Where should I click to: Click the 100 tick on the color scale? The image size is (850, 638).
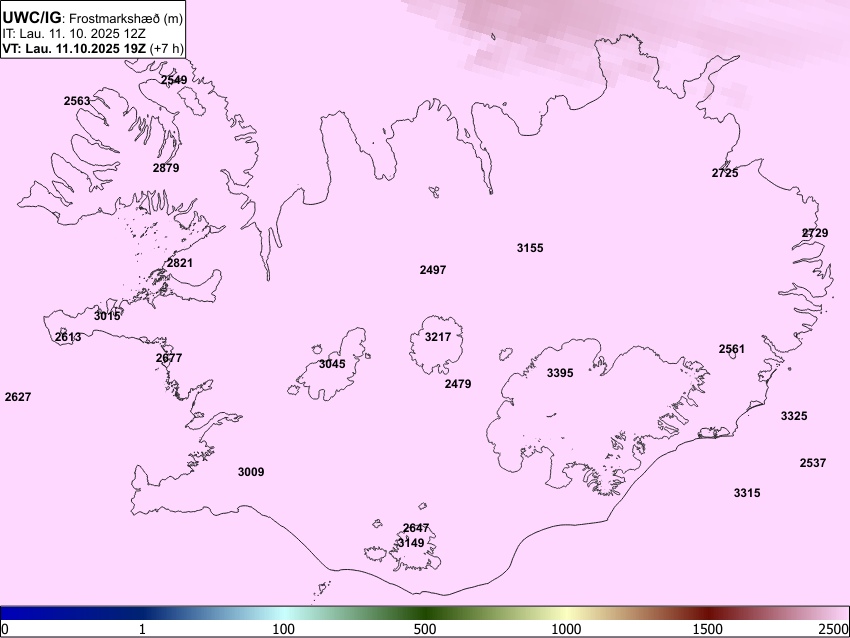[284, 629]
